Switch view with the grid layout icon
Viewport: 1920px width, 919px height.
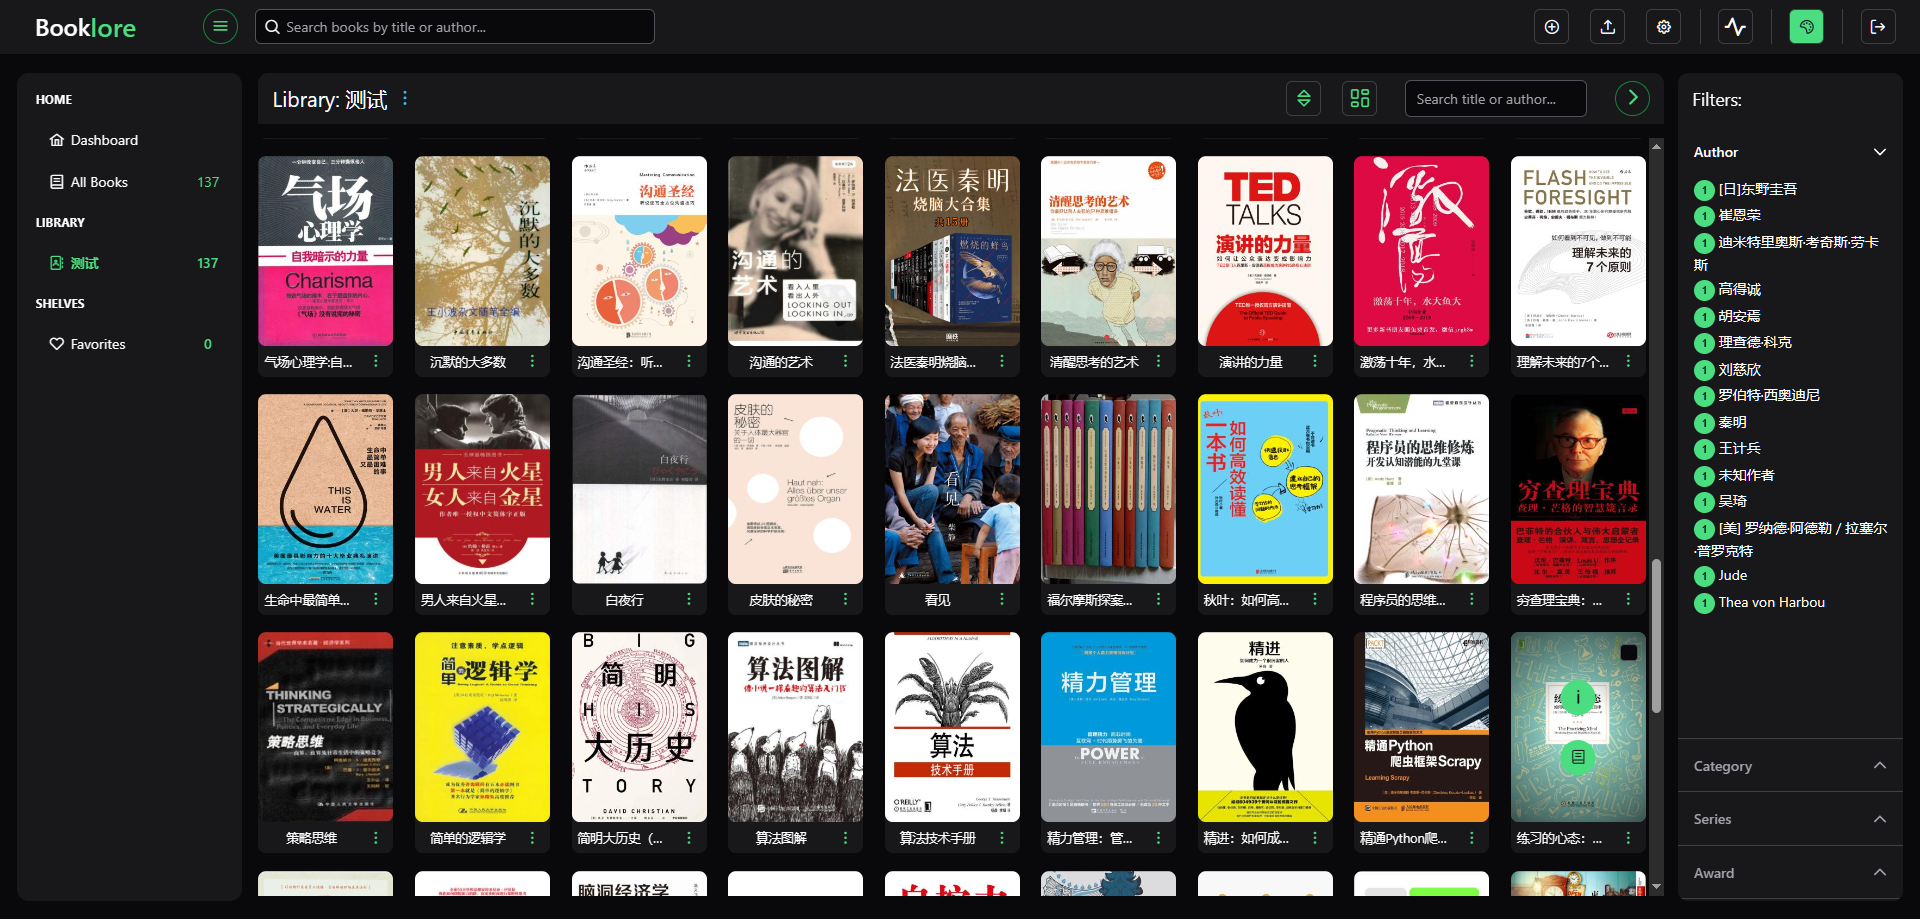1359,98
